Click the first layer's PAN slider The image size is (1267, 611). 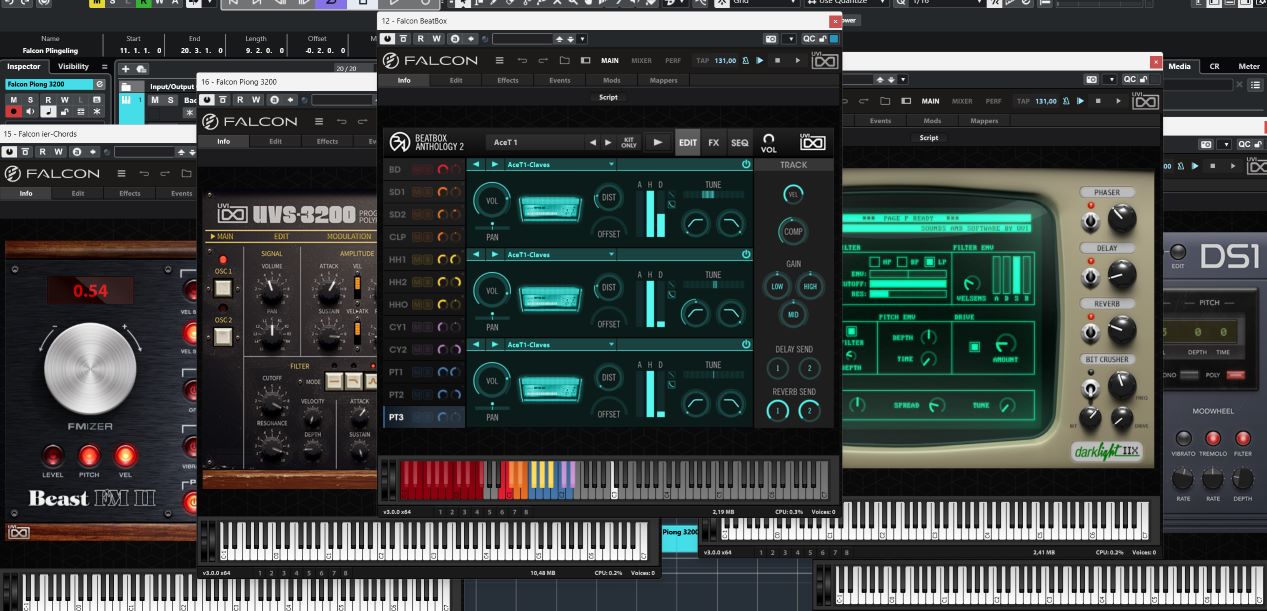(x=492, y=227)
